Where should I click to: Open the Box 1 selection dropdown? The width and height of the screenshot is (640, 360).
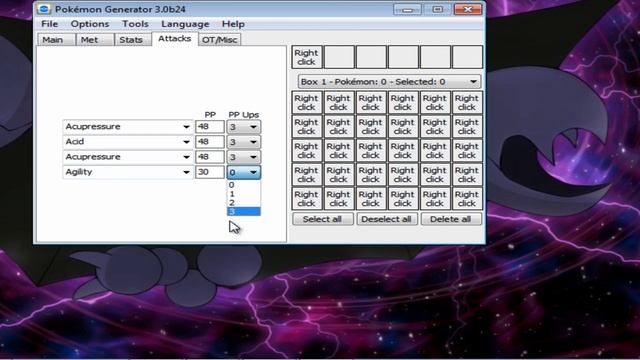point(389,82)
